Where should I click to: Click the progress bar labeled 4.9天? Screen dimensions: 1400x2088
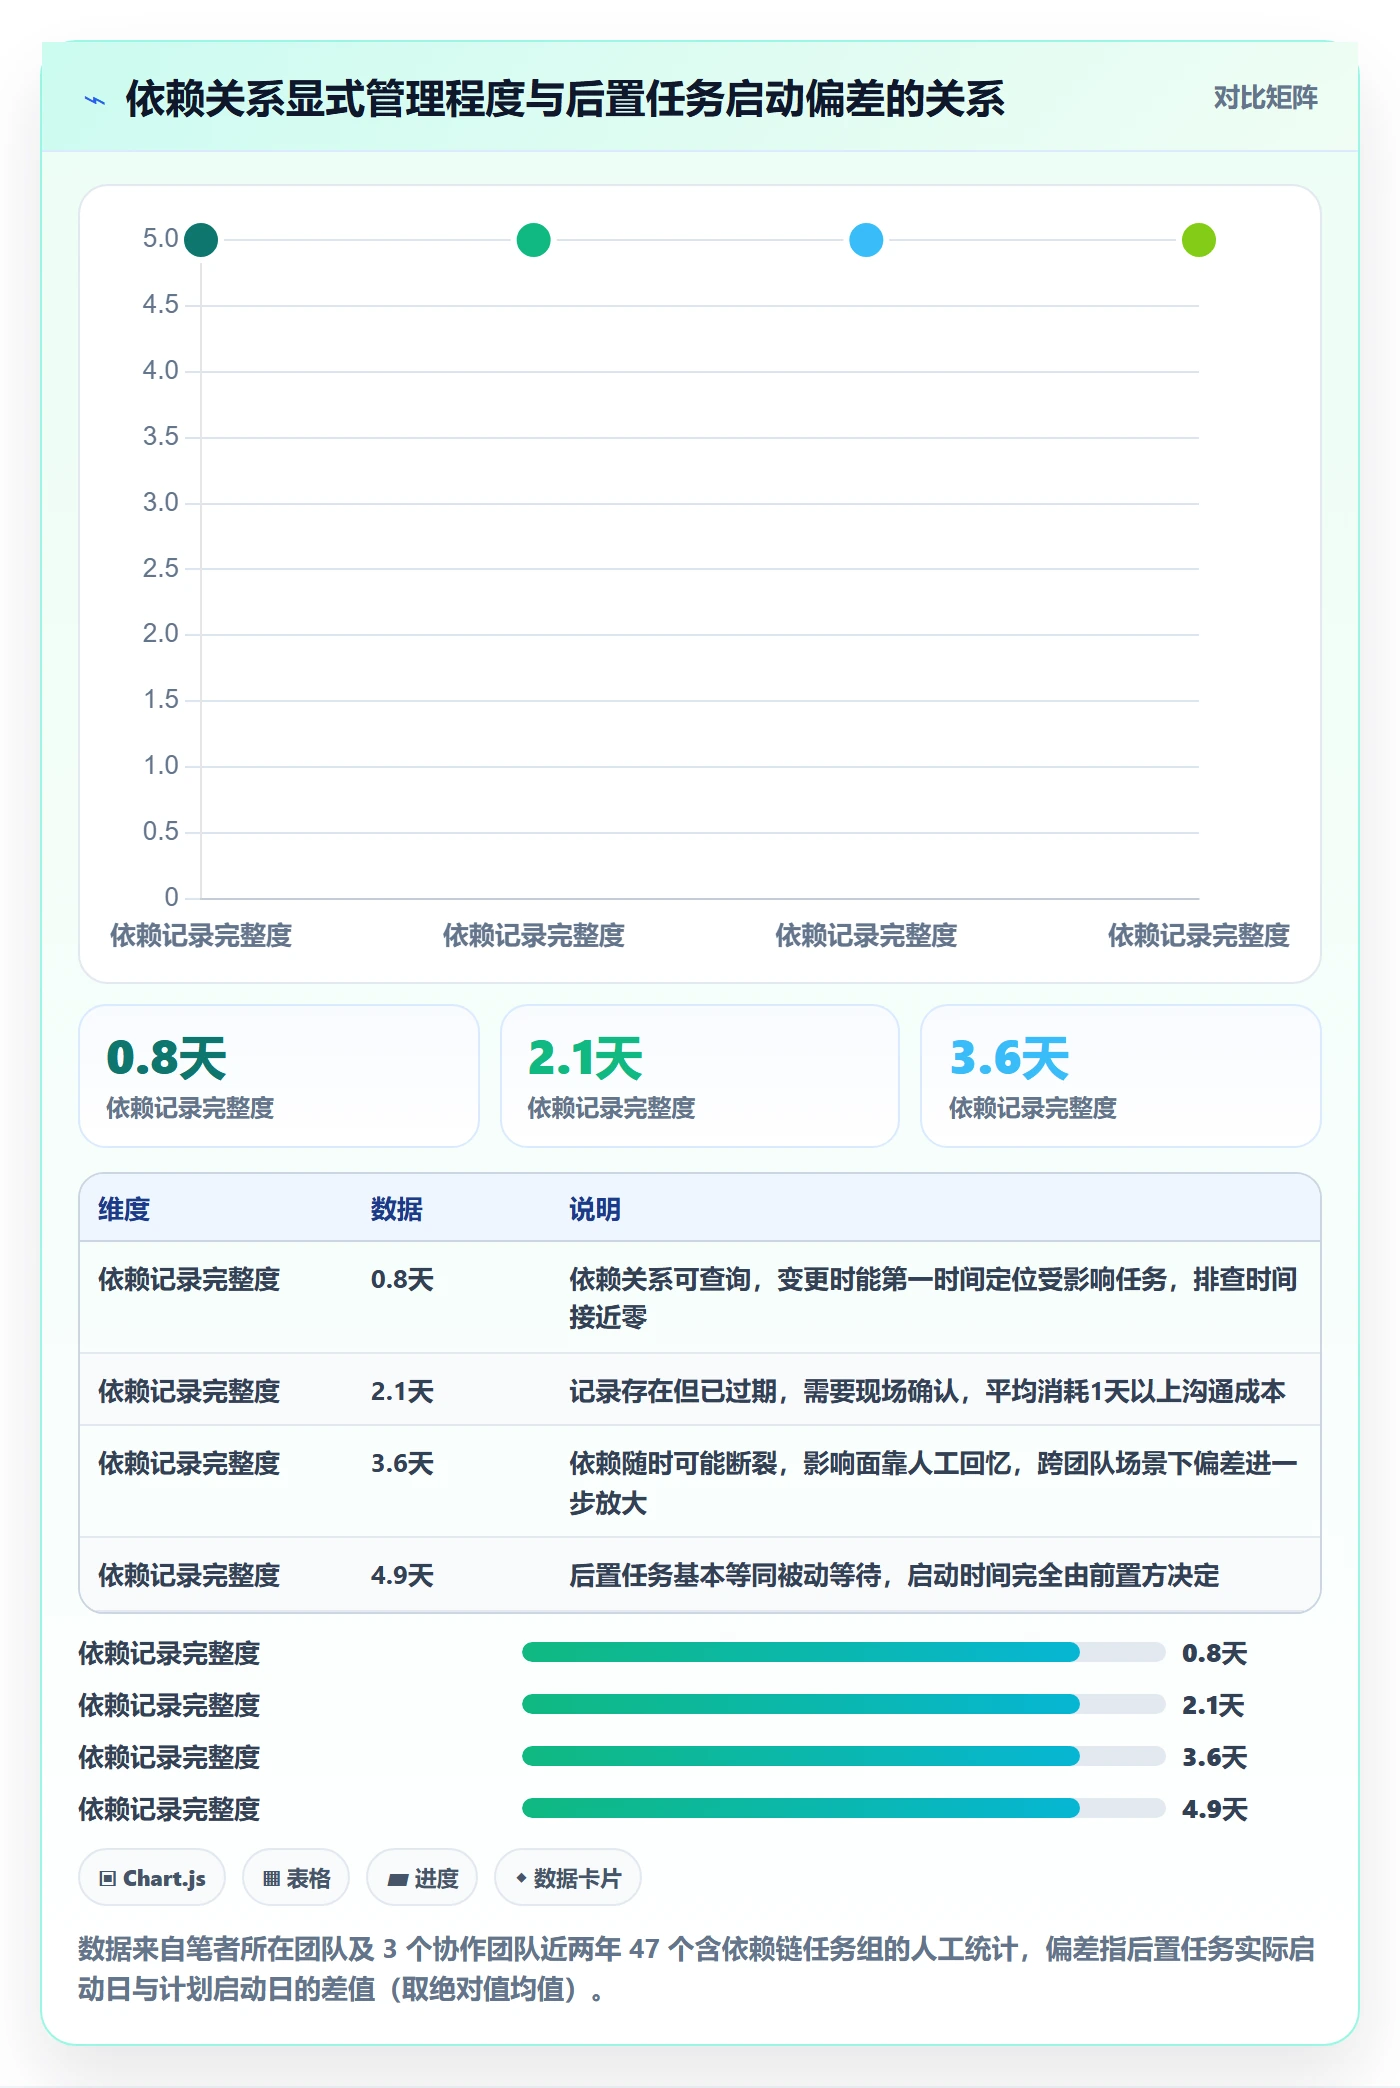(x=844, y=1808)
